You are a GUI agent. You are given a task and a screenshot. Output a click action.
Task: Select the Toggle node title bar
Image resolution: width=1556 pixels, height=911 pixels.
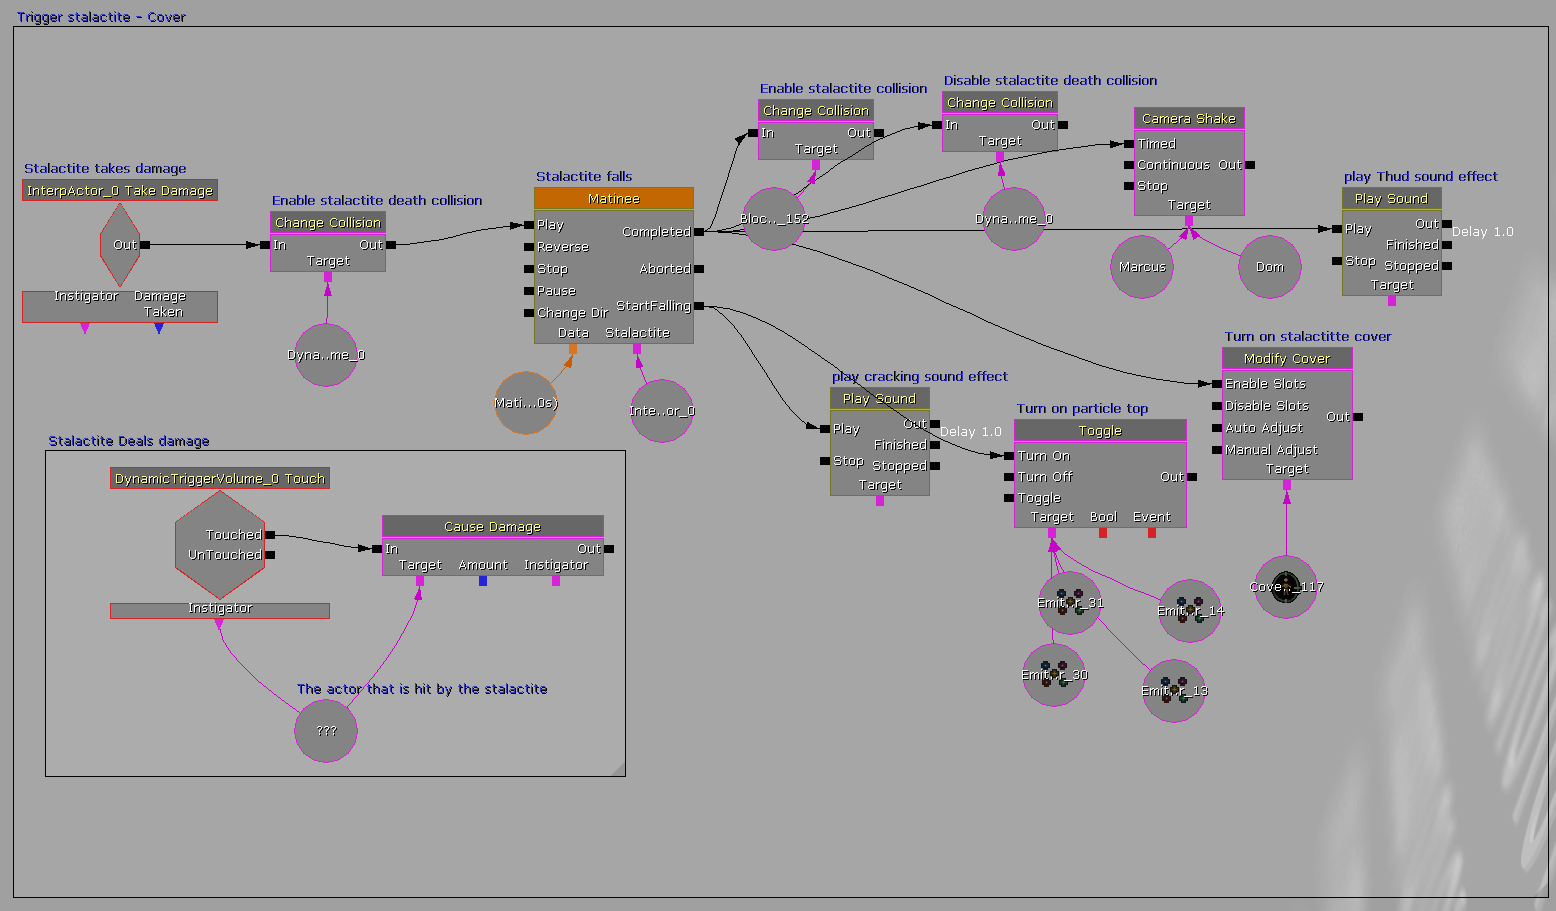tap(1099, 431)
